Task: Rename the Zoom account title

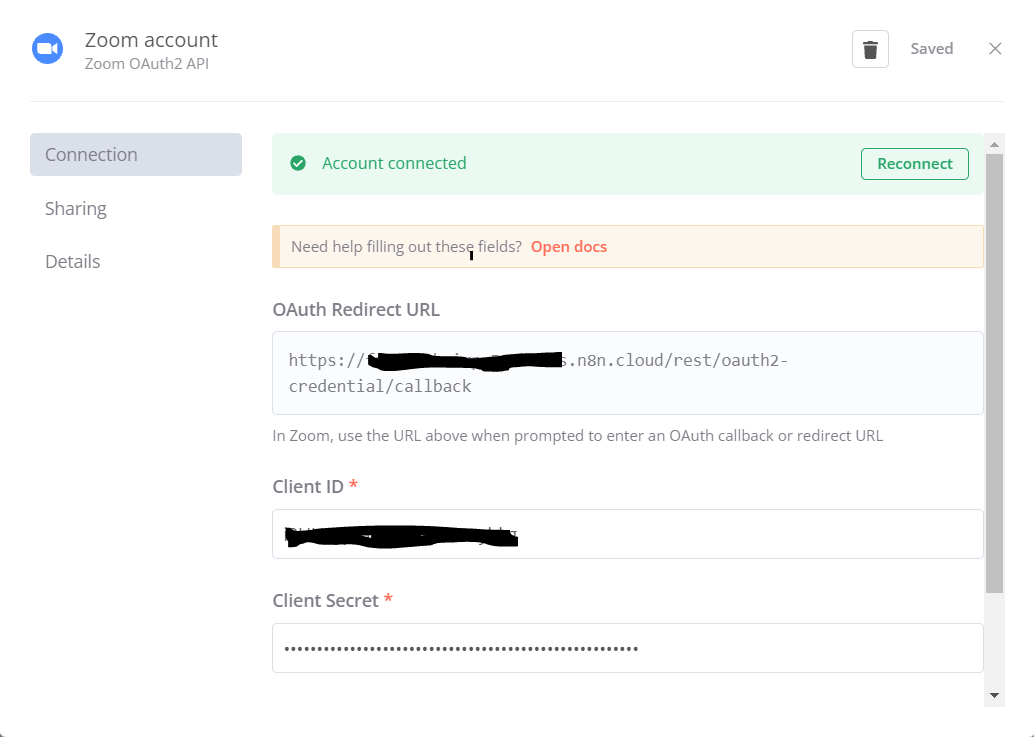Action: pos(151,40)
